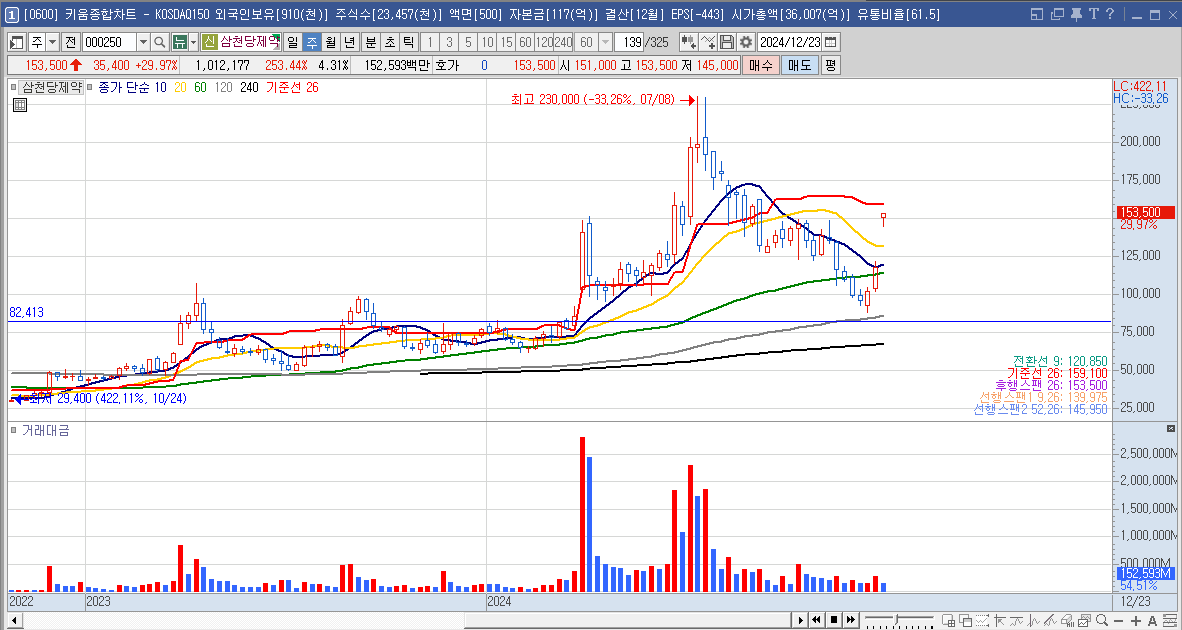The image size is (1182, 630).
Task: Stop chart replay with the stop button
Action: tap(834, 620)
